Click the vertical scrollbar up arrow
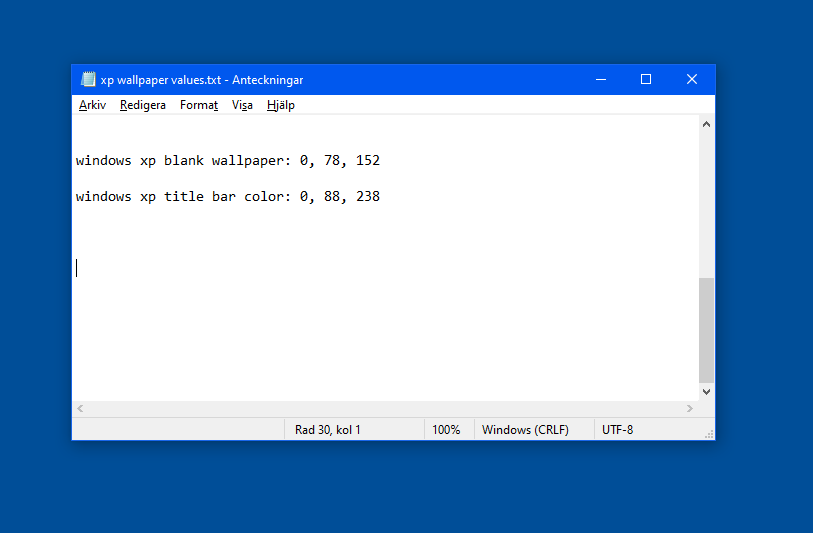This screenshot has height=533, width=813. click(x=706, y=124)
